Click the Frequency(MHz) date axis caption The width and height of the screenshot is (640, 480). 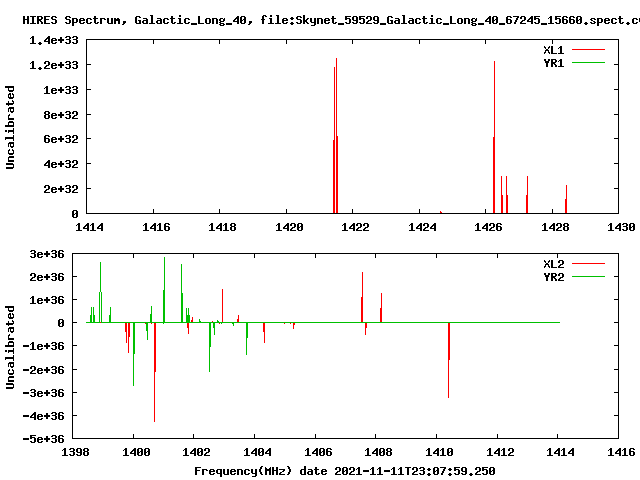[344, 471]
